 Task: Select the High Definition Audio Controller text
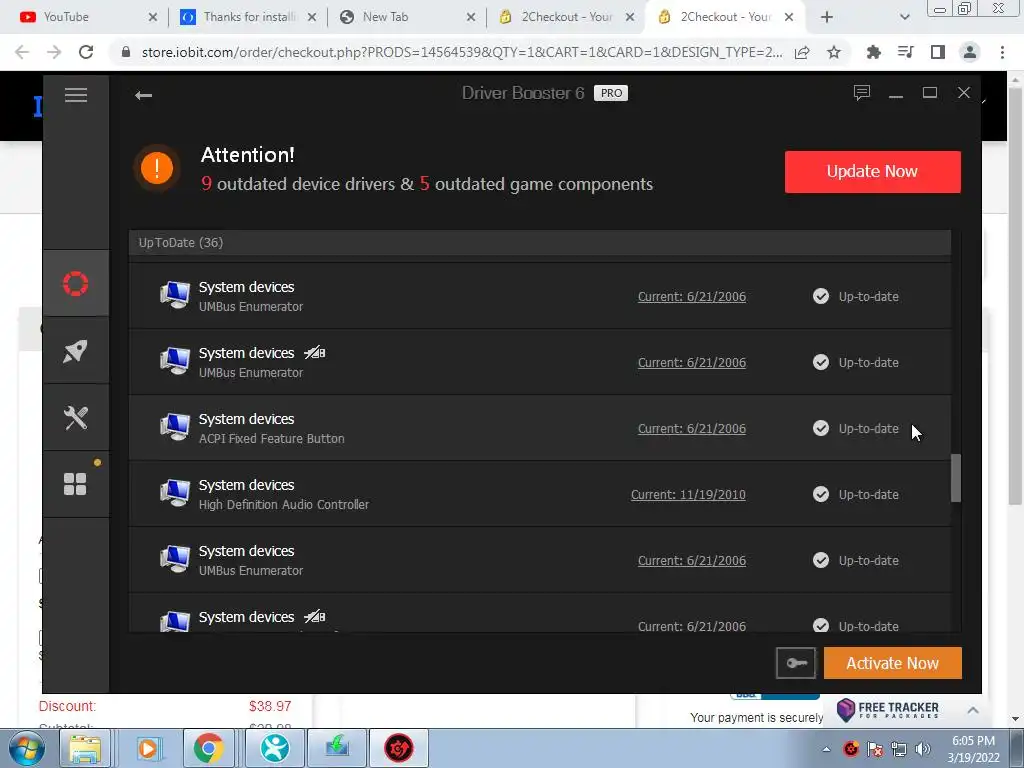pos(283,505)
